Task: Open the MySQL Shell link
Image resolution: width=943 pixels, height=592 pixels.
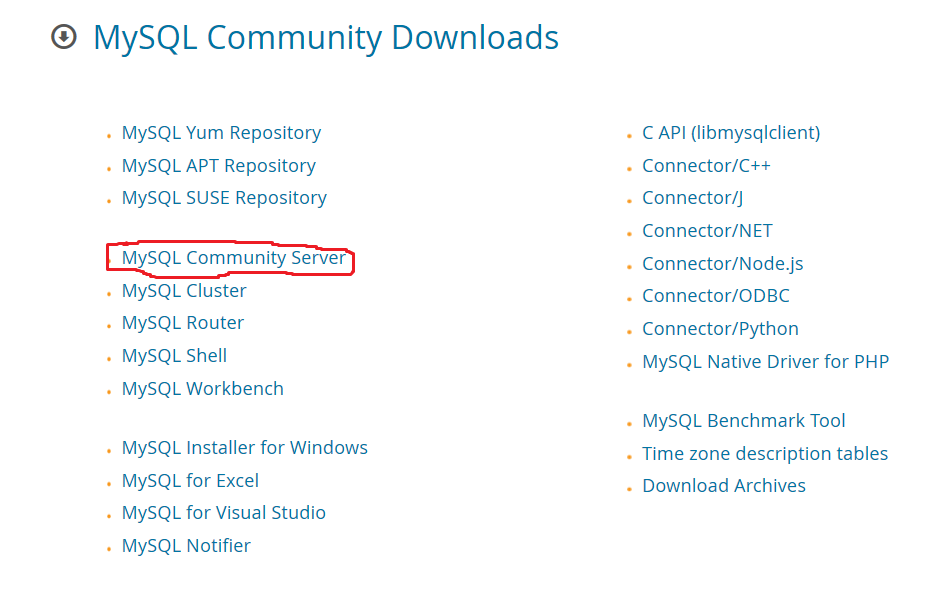Action: click(174, 356)
